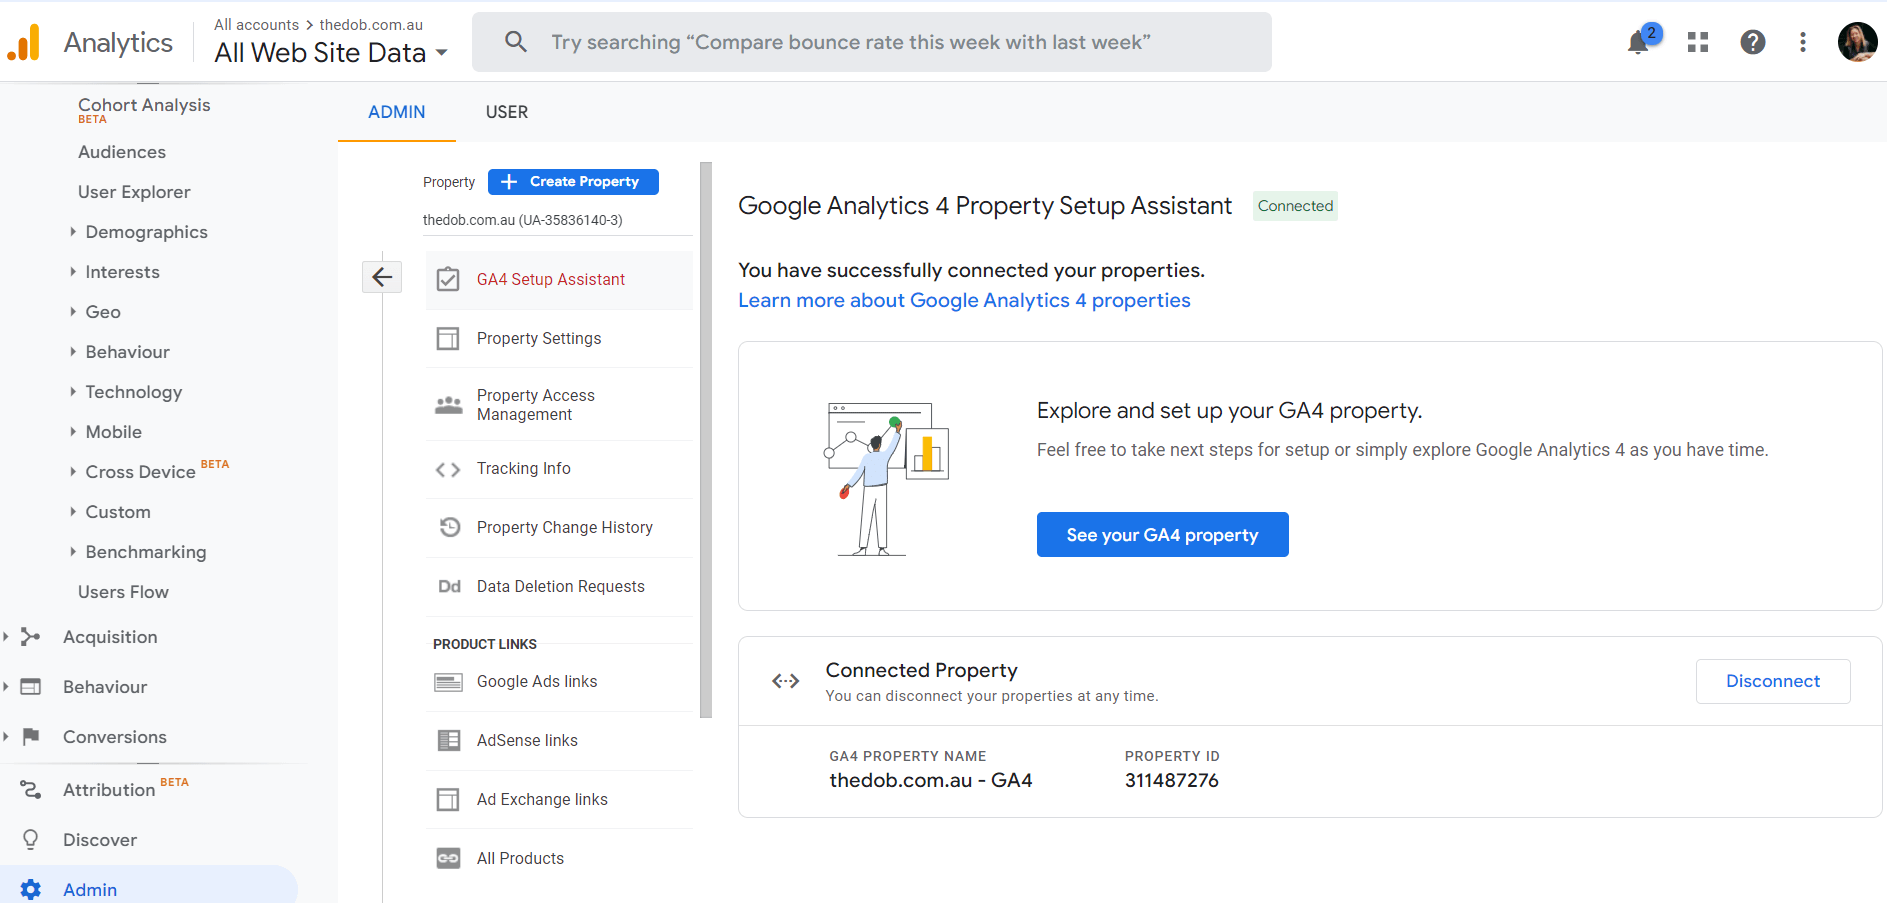Open the Attribution BETA section
Viewport: 1887px width, 903px height.
pyautogui.click(x=110, y=790)
